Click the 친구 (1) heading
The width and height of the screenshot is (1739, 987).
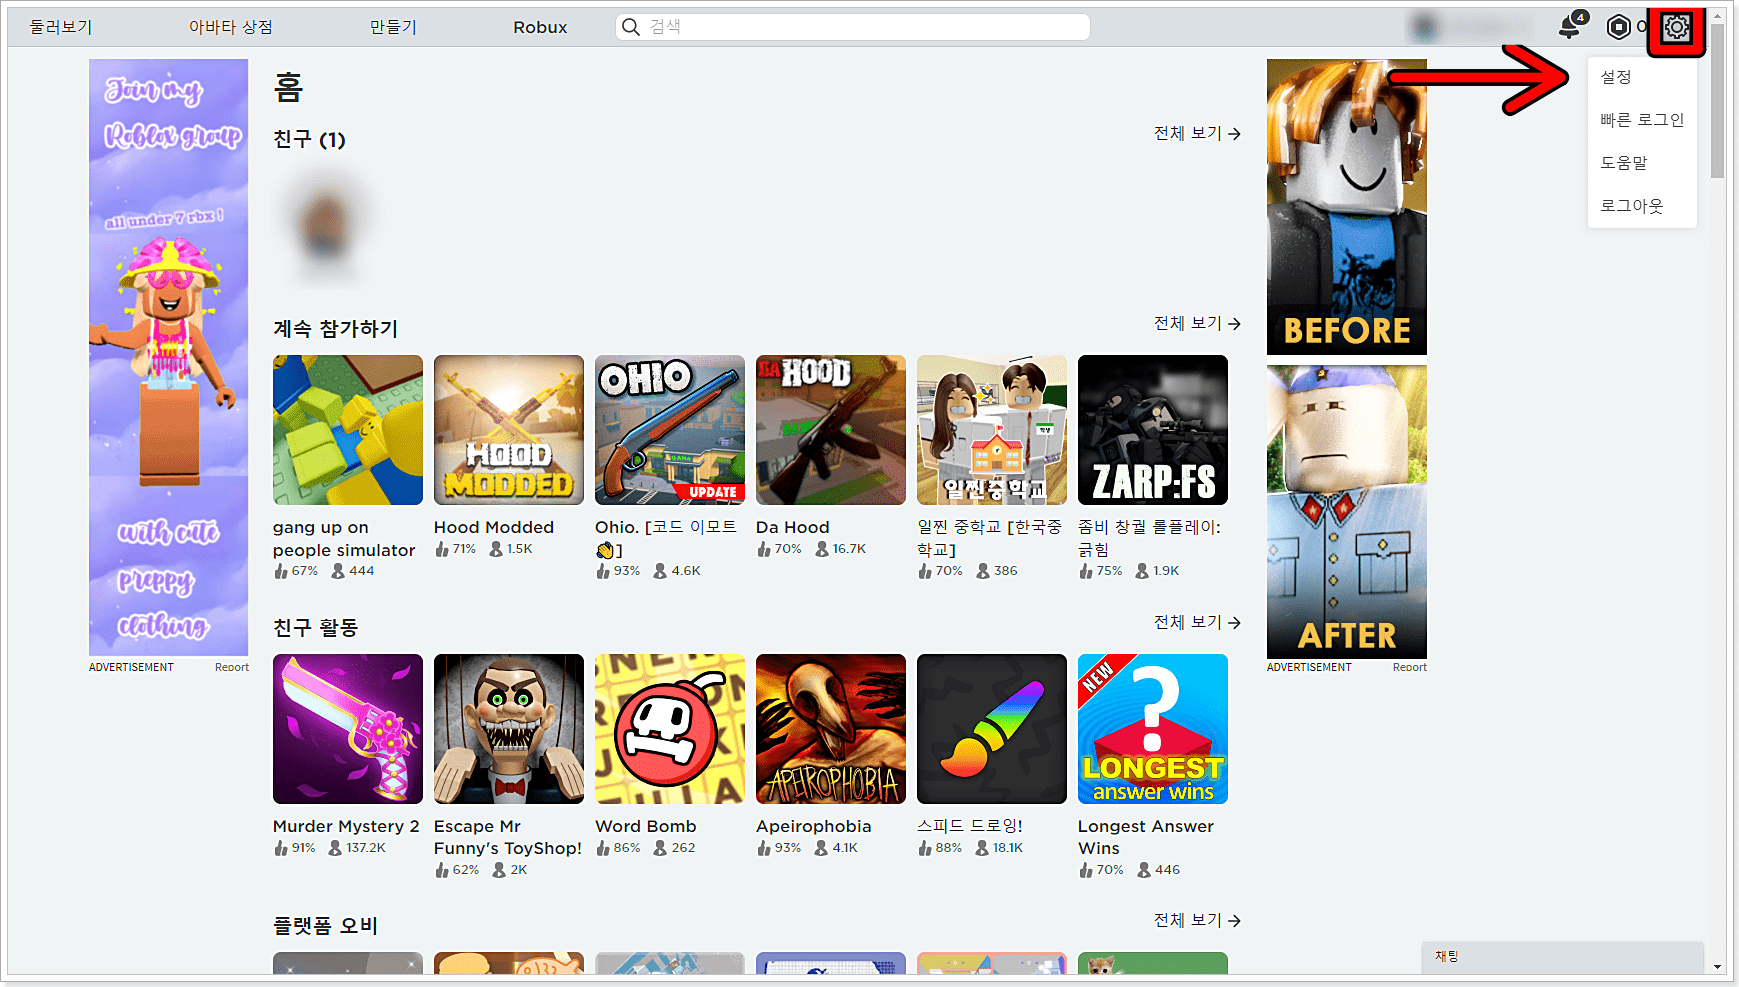pyautogui.click(x=309, y=139)
